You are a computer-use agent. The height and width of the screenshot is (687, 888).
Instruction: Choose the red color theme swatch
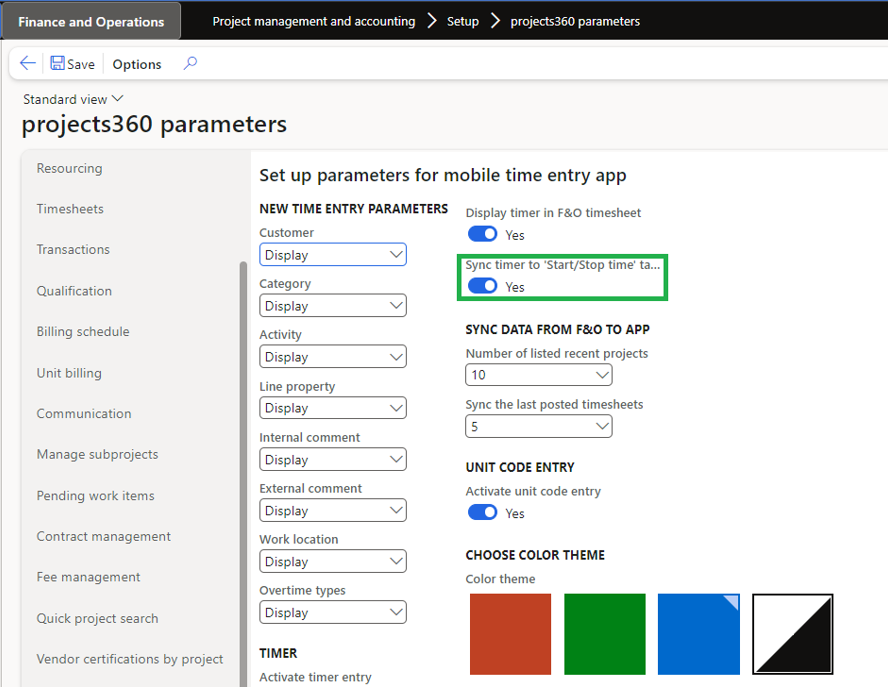point(511,634)
